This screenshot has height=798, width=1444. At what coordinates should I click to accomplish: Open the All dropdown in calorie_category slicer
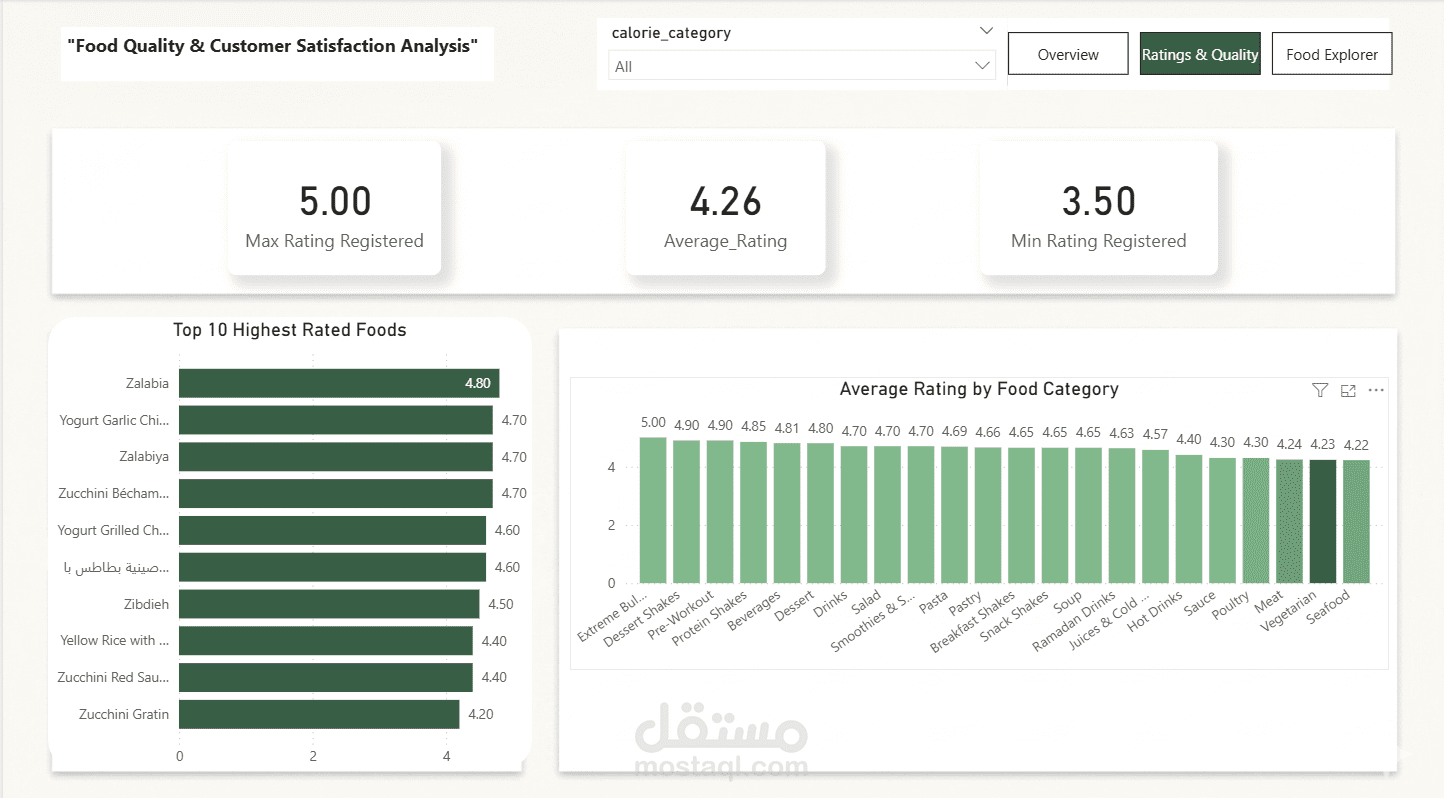pos(802,66)
